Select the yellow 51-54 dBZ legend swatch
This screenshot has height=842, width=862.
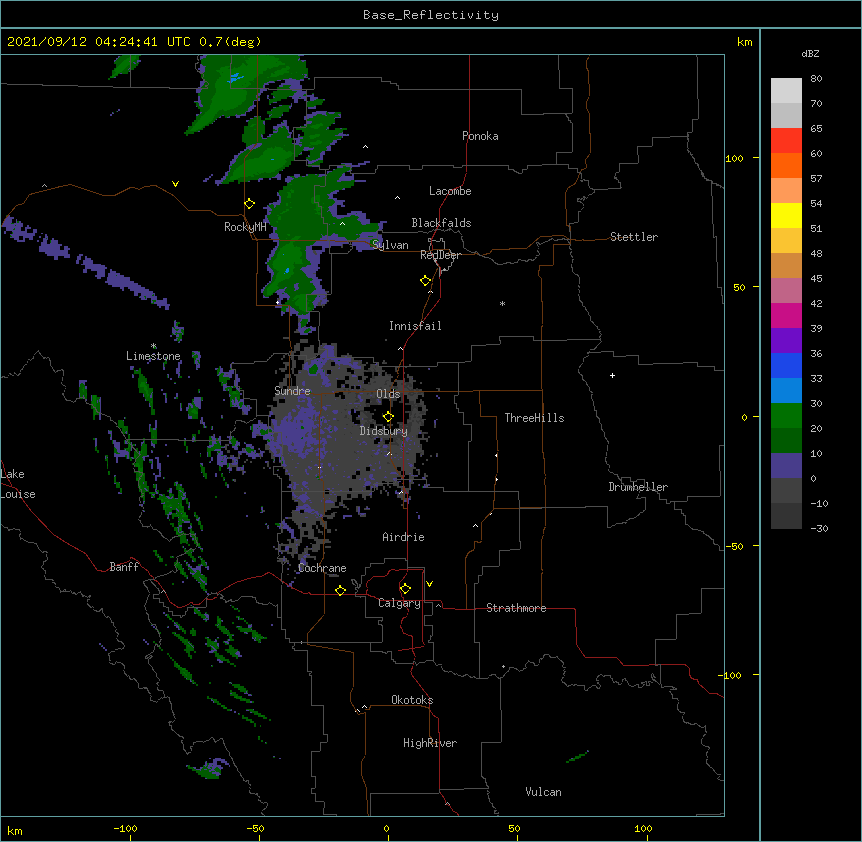pos(786,215)
